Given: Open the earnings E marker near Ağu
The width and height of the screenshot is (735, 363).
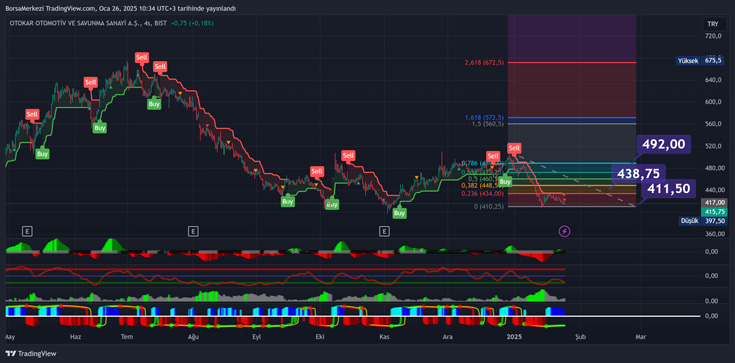Looking at the screenshot, I should pos(192,231).
